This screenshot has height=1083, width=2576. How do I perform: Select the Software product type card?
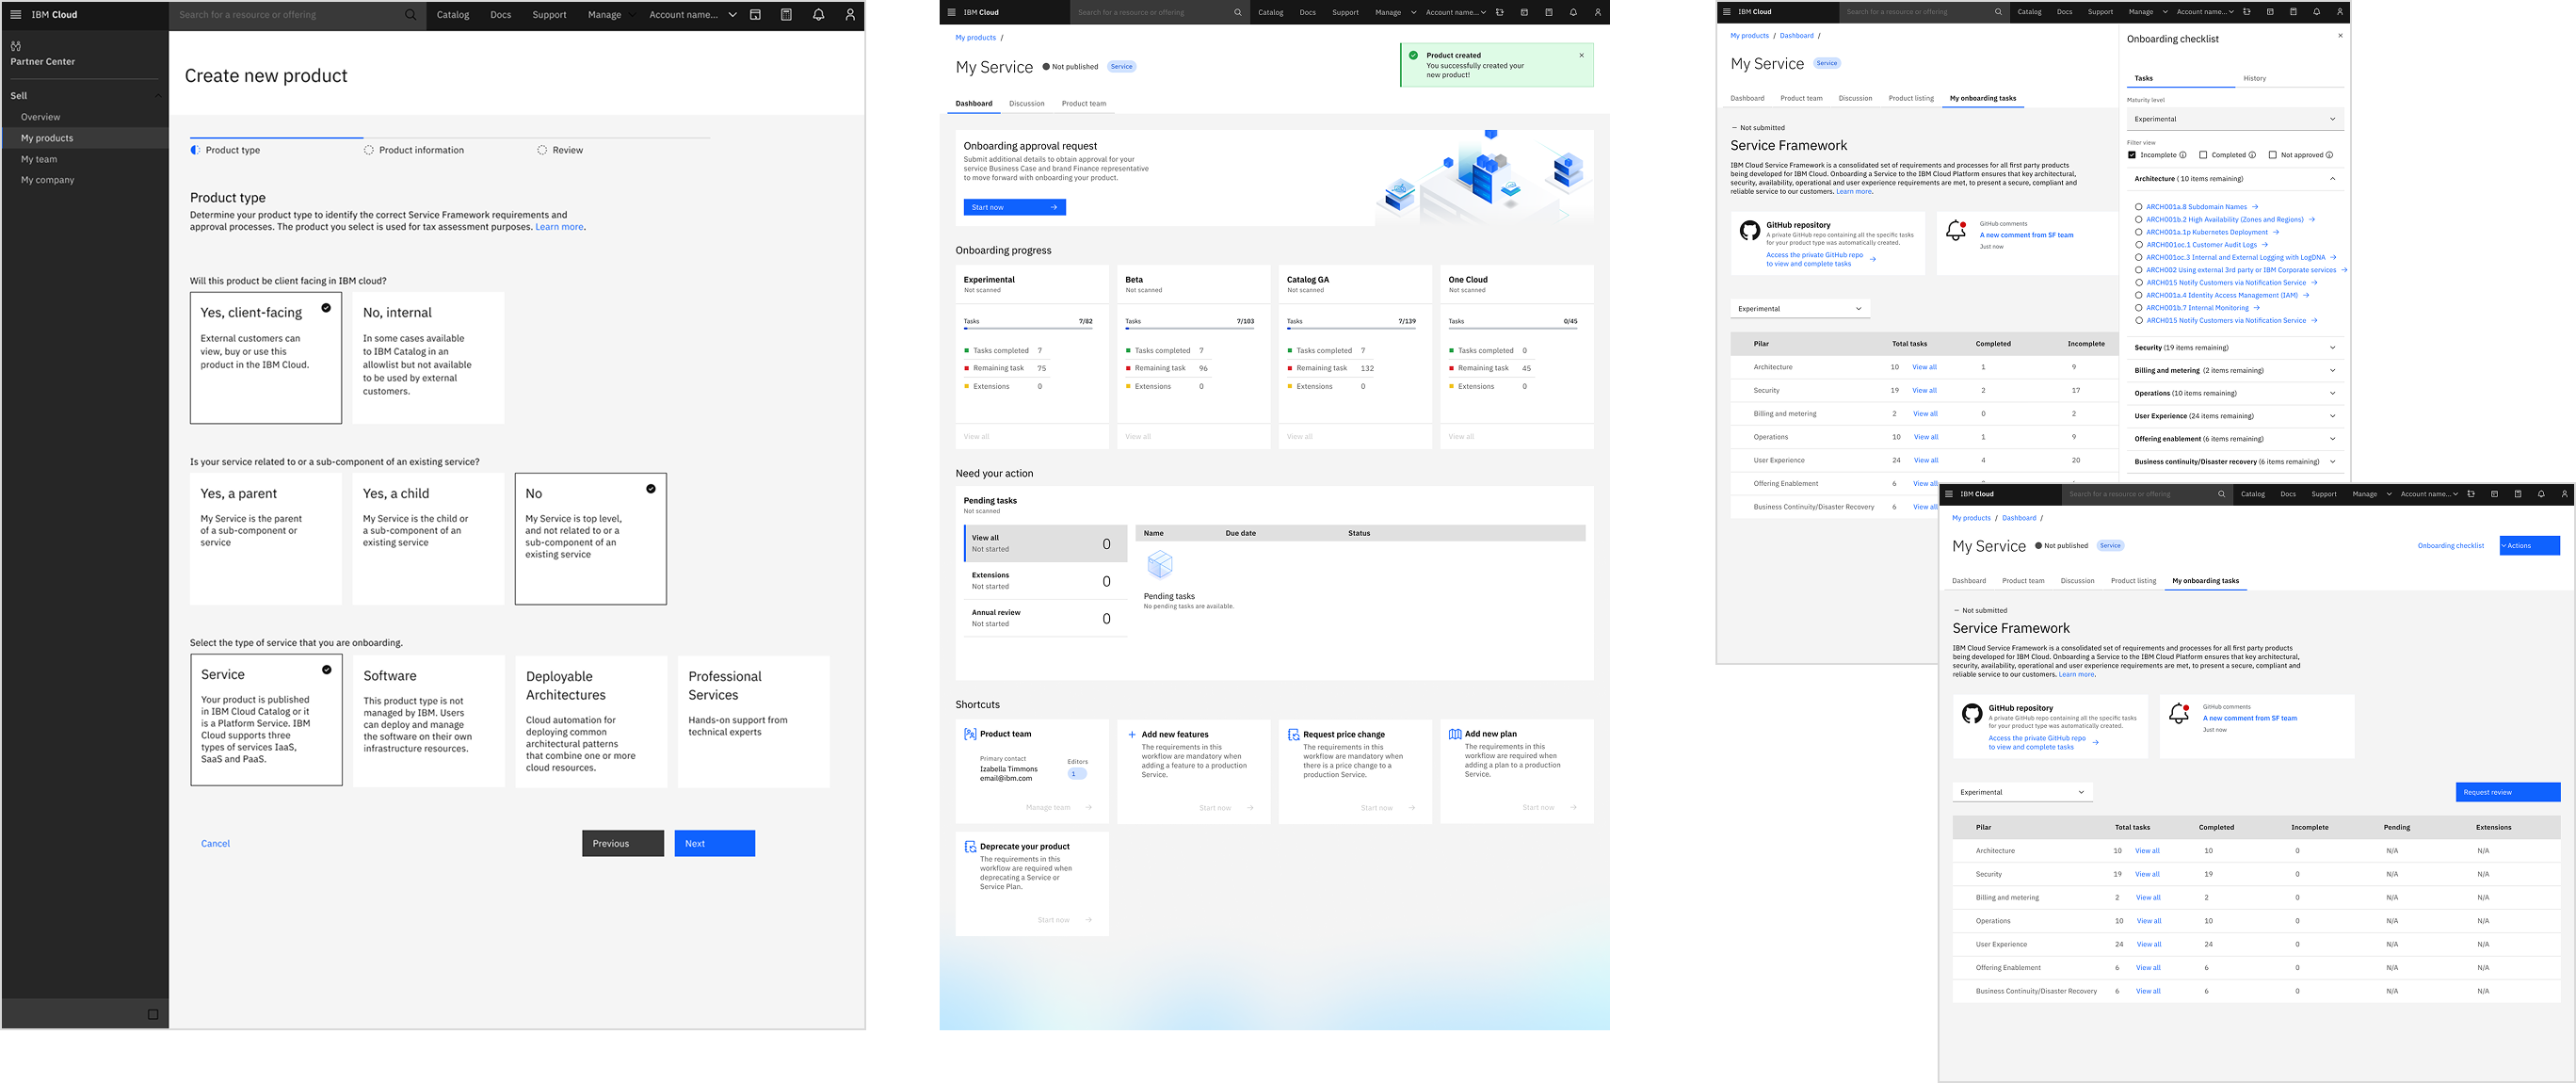coord(428,720)
